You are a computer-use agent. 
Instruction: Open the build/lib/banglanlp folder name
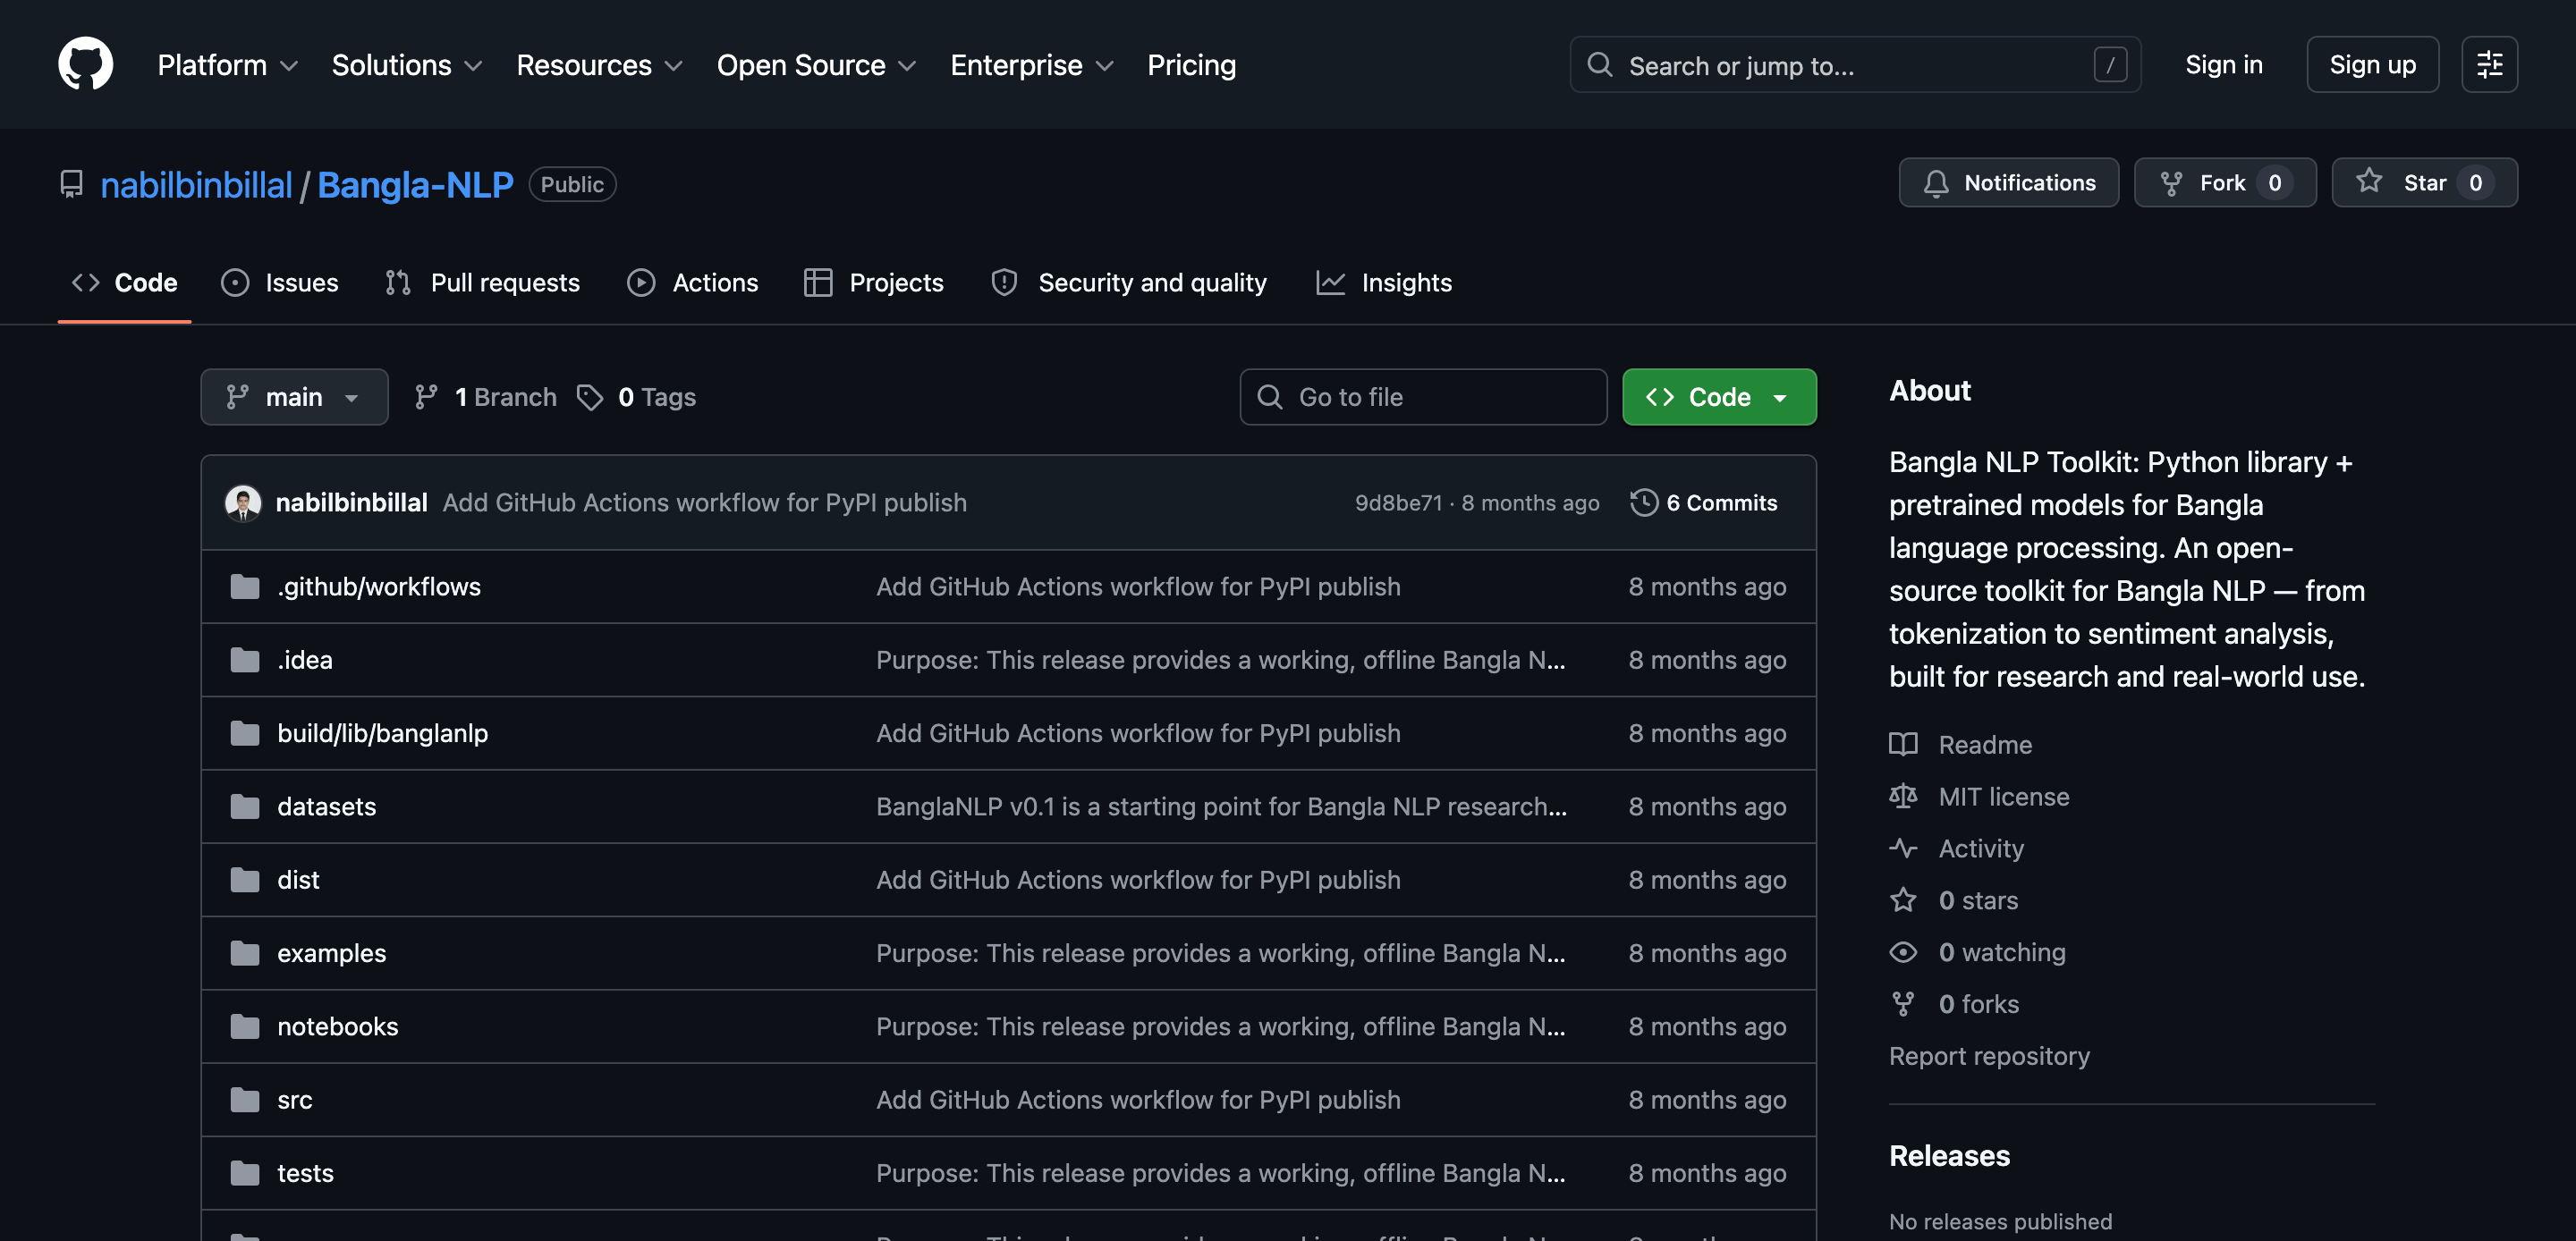click(x=382, y=734)
